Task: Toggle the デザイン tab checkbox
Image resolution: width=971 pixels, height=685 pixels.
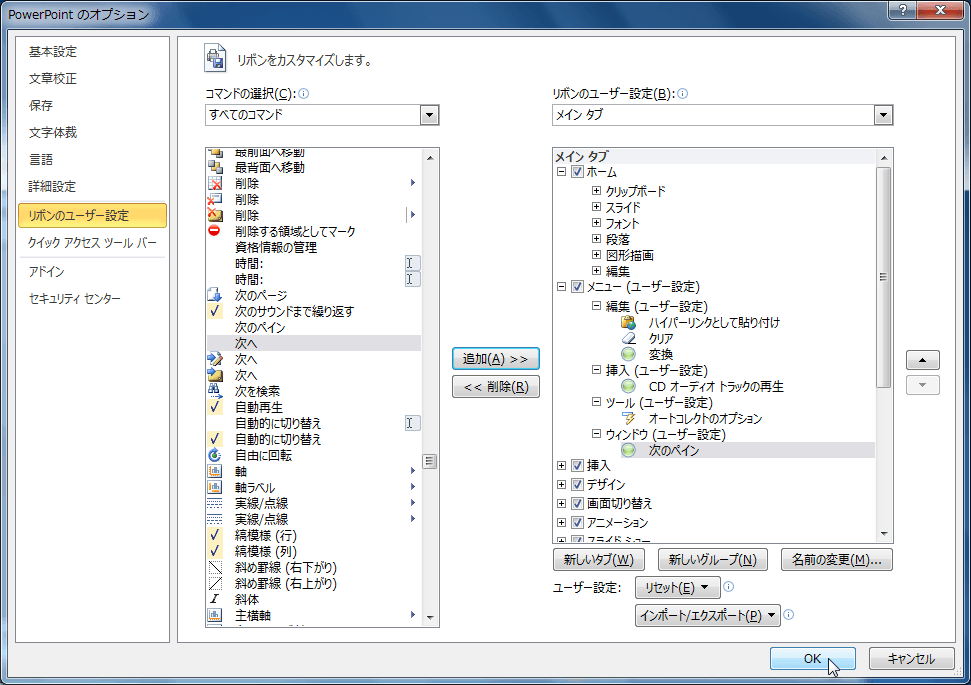Action: point(577,484)
